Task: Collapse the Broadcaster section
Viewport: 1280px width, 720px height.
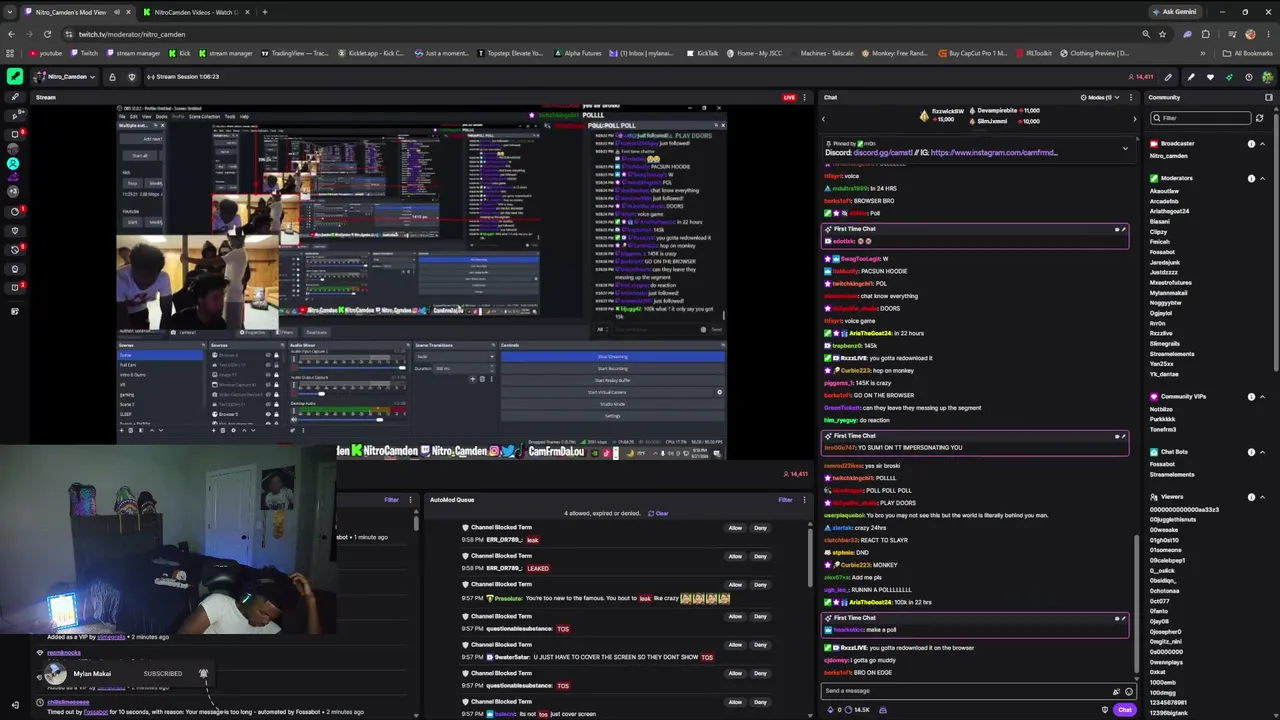Action: tap(1262, 144)
